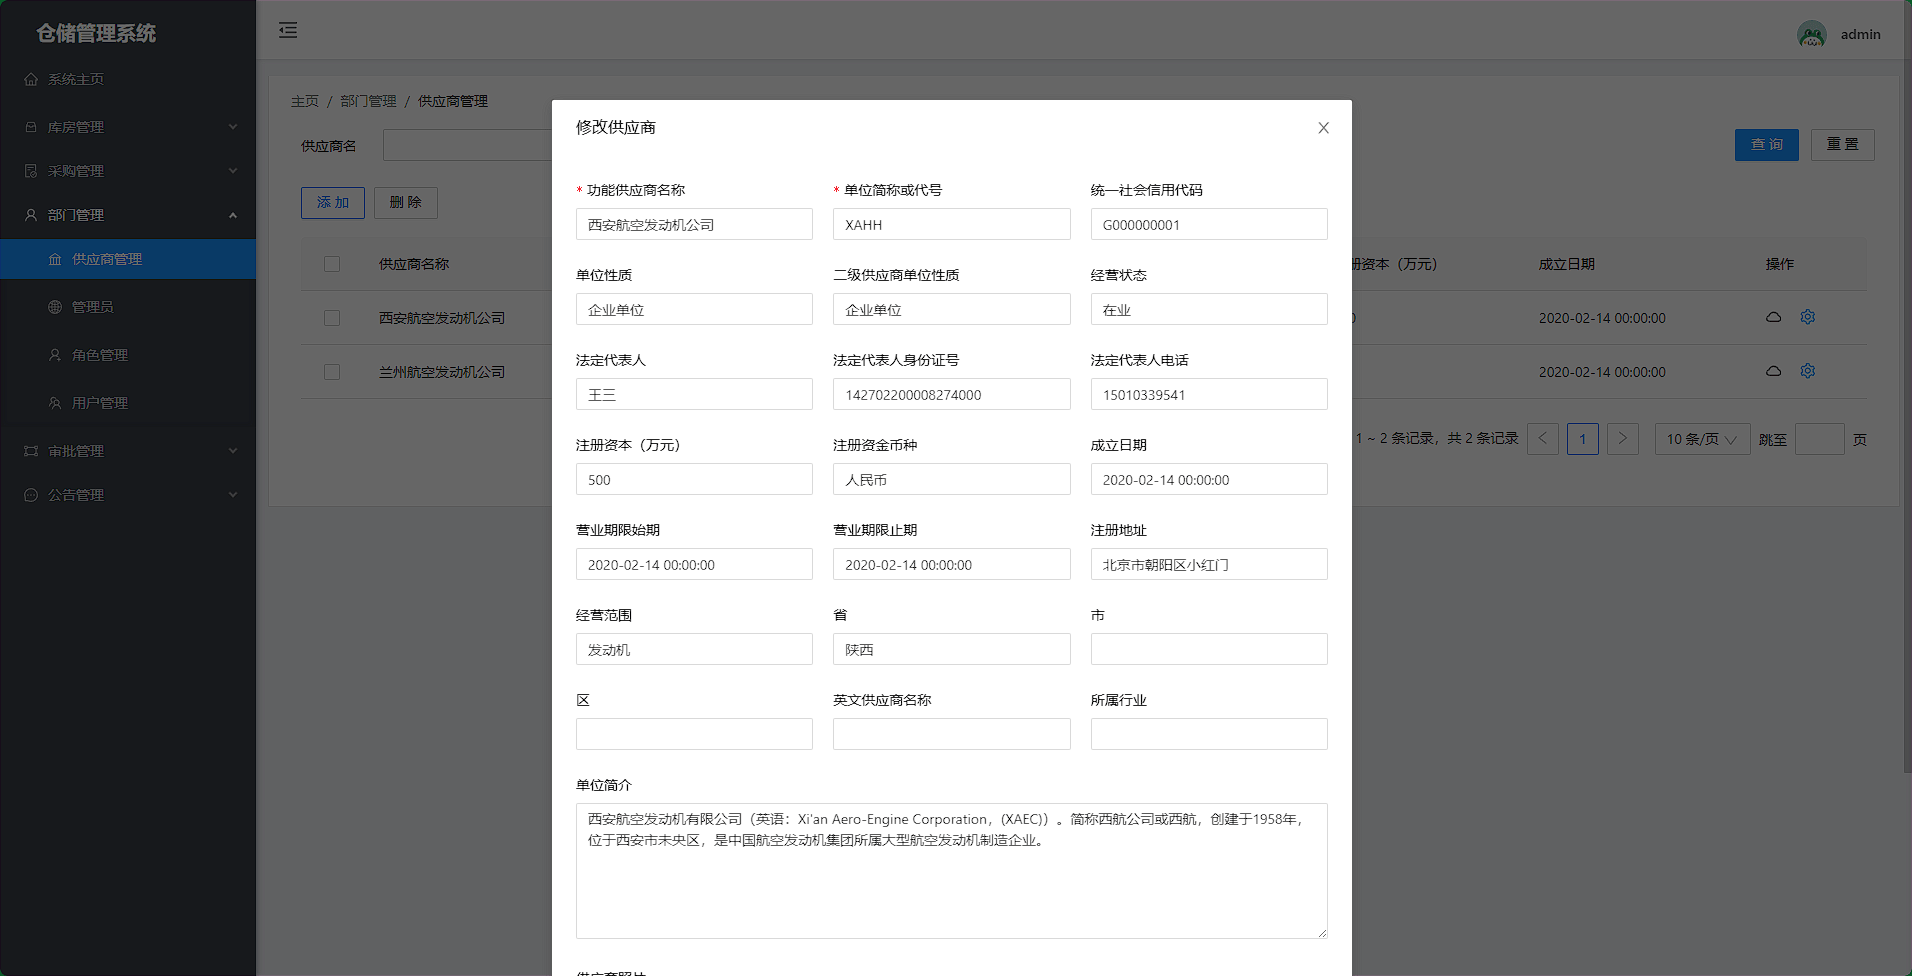Image resolution: width=1912 pixels, height=976 pixels.
Task: Click the 营业期限止期 date field
Action: [x=951, y=564]
